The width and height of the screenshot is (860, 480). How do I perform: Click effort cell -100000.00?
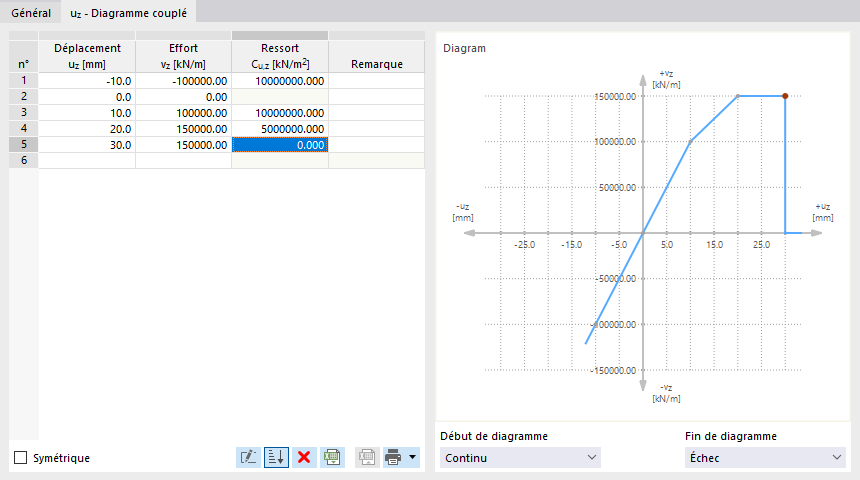(x=184, y=81)
